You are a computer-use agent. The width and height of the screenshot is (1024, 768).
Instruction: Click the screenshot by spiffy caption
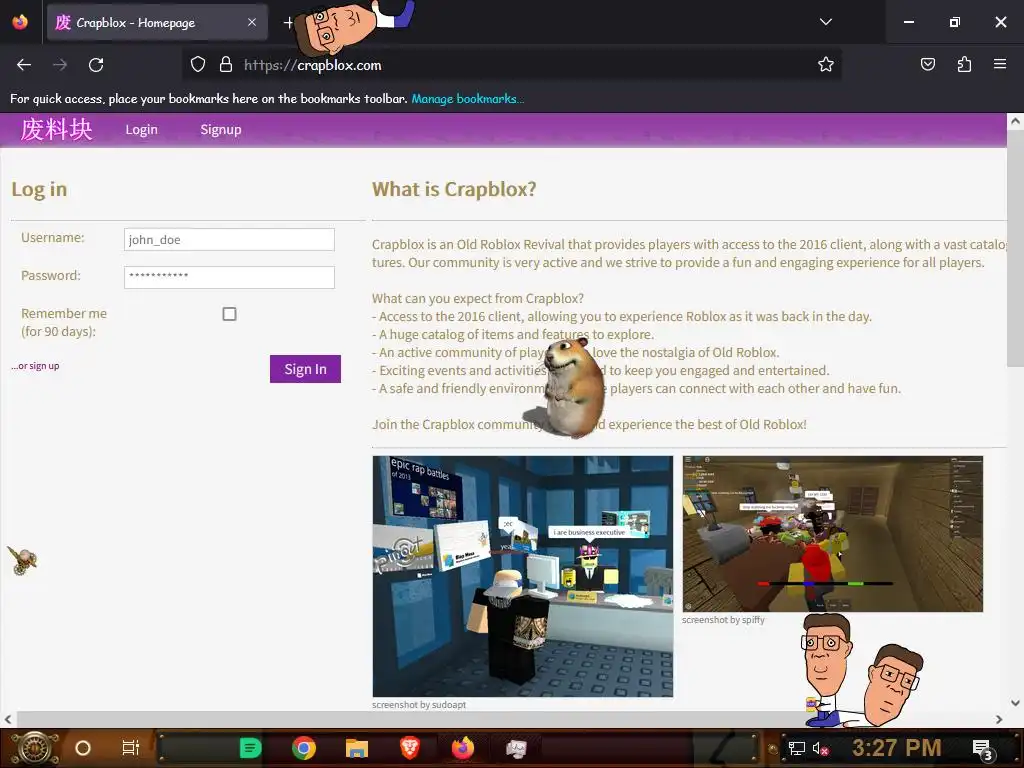pos(723,620)
